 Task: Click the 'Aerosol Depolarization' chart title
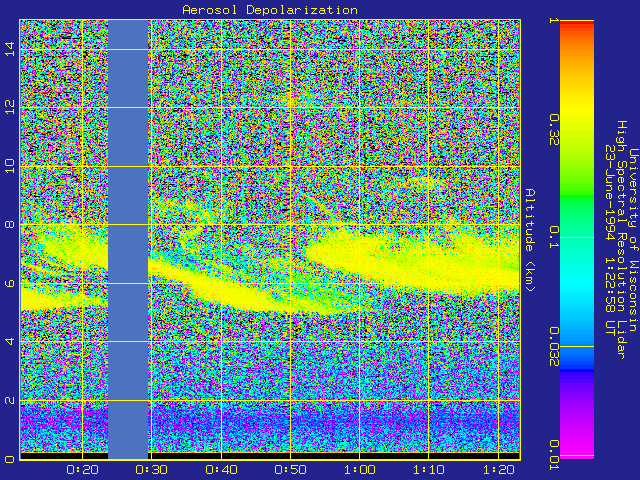[x=270, y=10]
